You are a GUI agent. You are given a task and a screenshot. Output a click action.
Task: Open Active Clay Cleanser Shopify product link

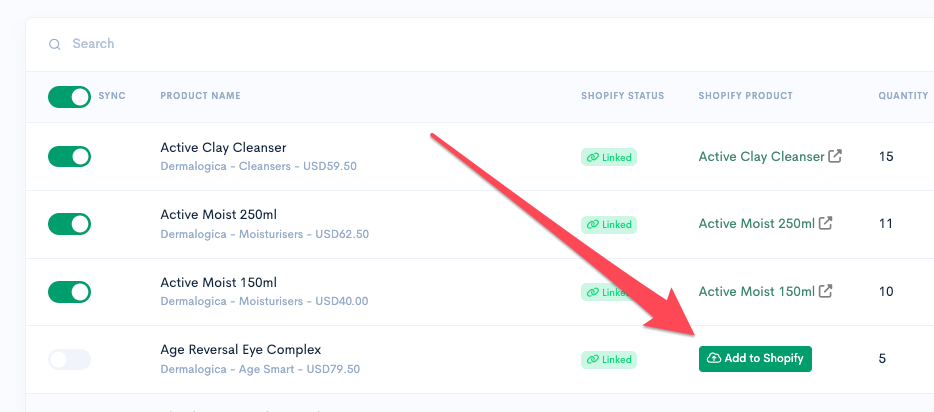[x=761, y=157]
